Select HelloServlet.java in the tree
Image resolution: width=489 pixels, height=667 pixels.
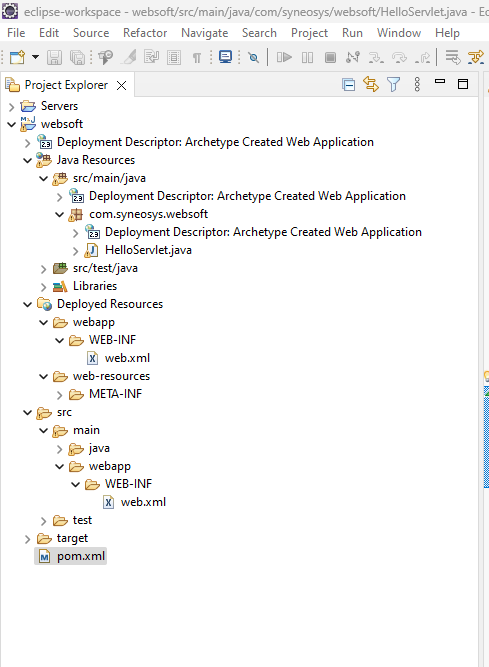point(148,250)
